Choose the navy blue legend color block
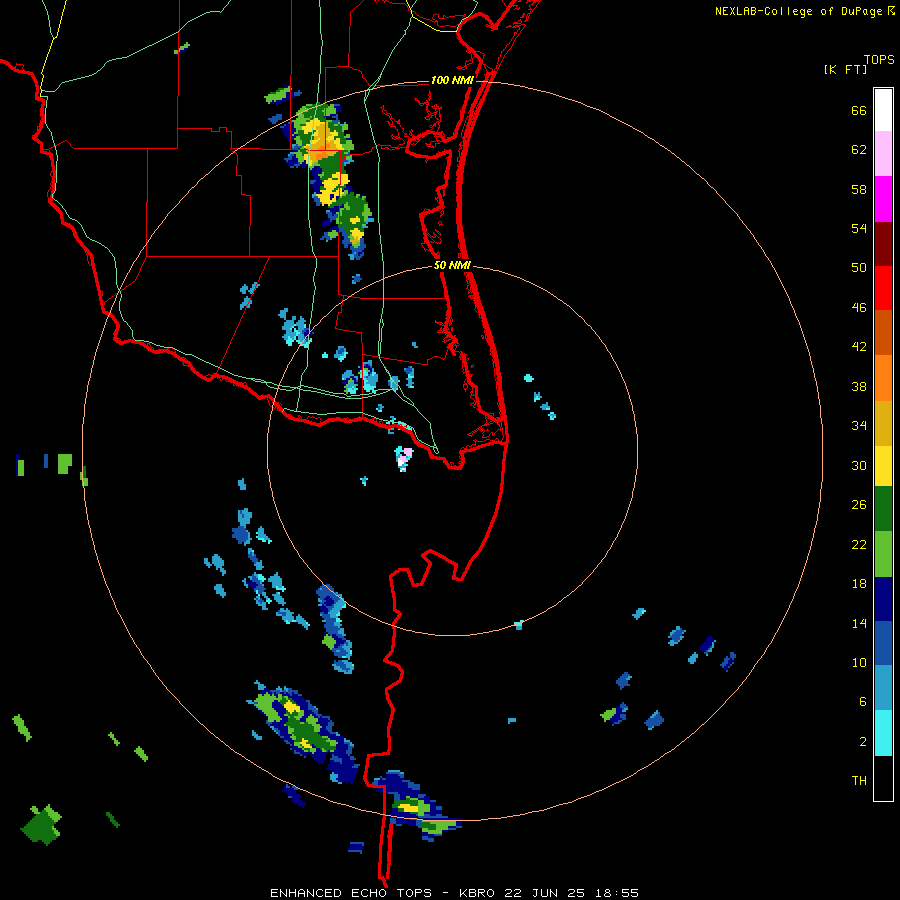The image size is (900, 900). 883,599
